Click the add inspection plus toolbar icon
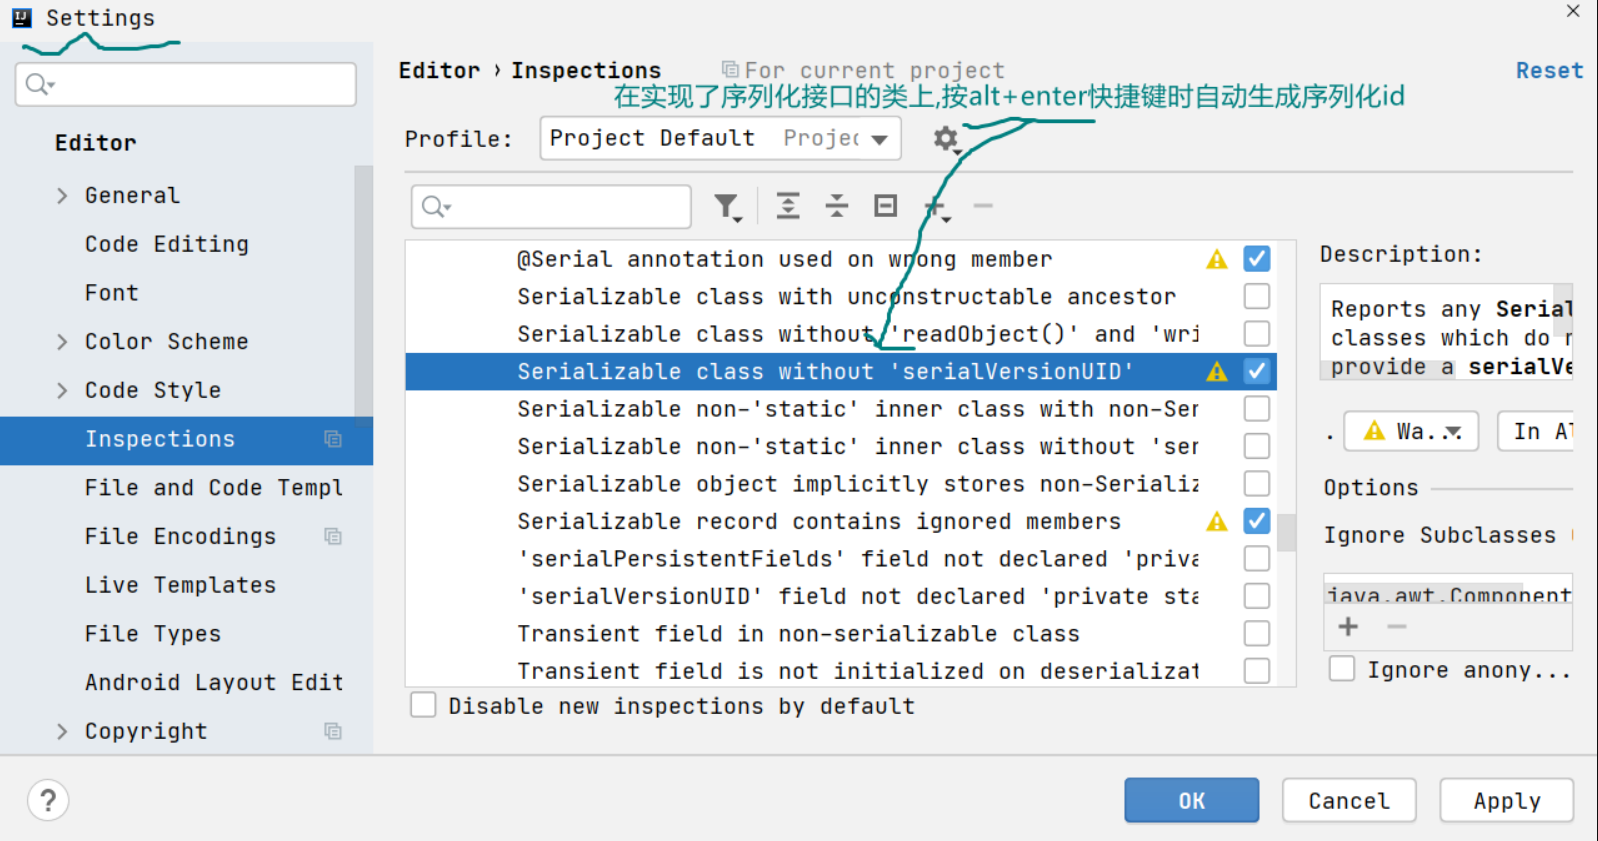The height and width of the screenshot is (841, 1598). click(x=936, y=207)
